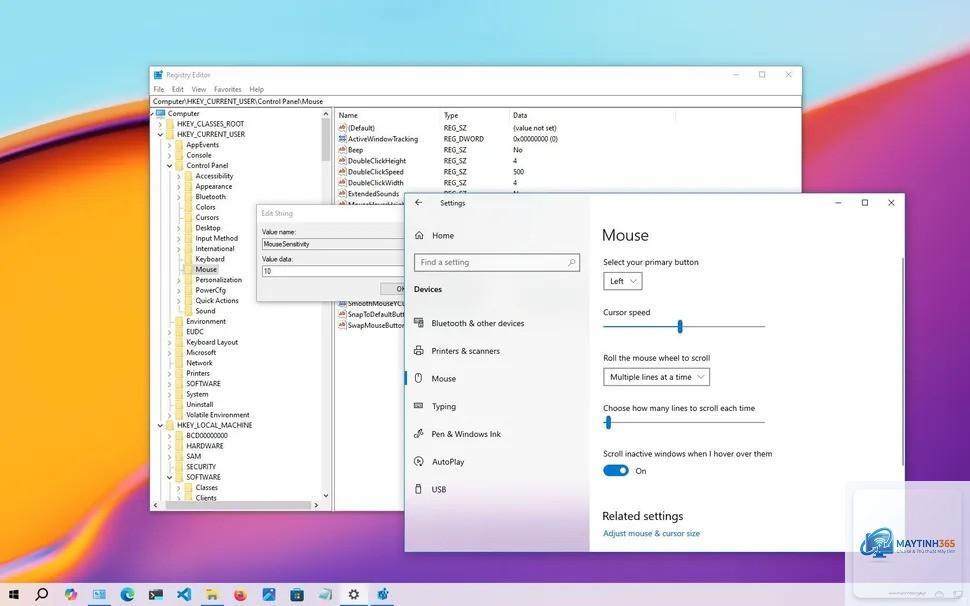Click the Find a setting search box

[497, 262]
